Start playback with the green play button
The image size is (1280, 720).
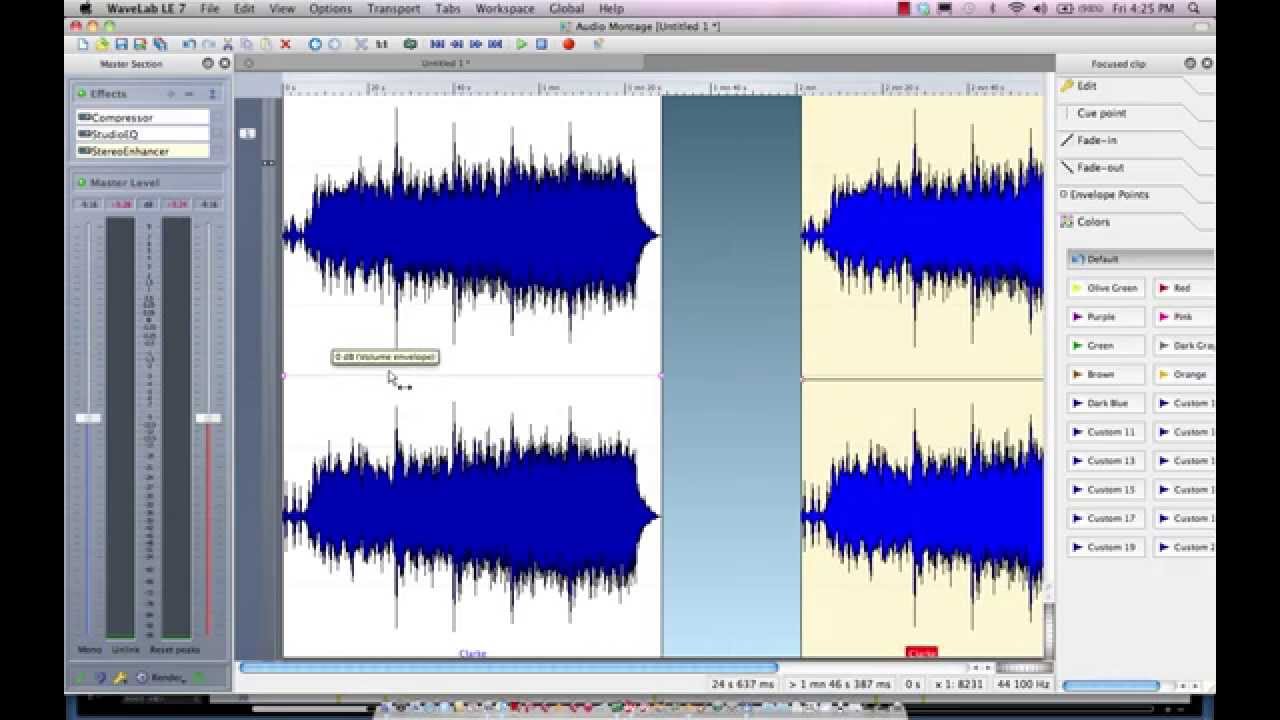(521, 44)
